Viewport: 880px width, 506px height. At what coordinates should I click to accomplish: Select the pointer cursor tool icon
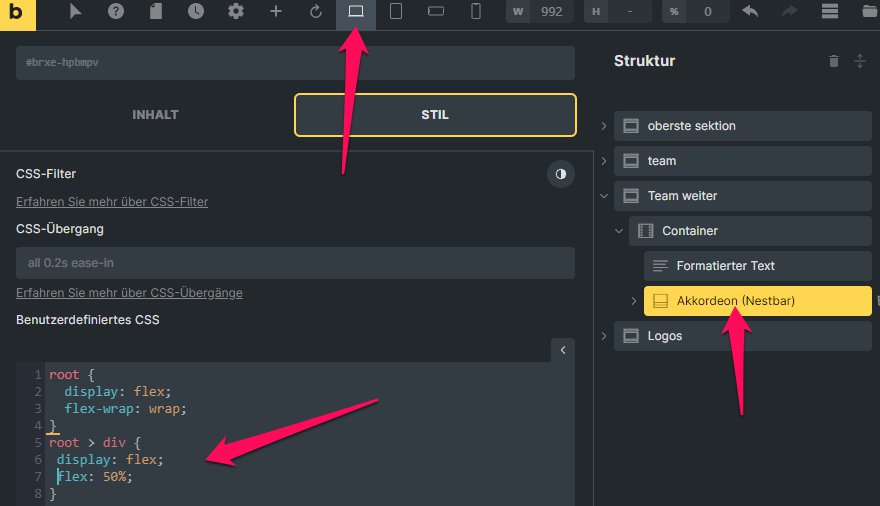75,11
